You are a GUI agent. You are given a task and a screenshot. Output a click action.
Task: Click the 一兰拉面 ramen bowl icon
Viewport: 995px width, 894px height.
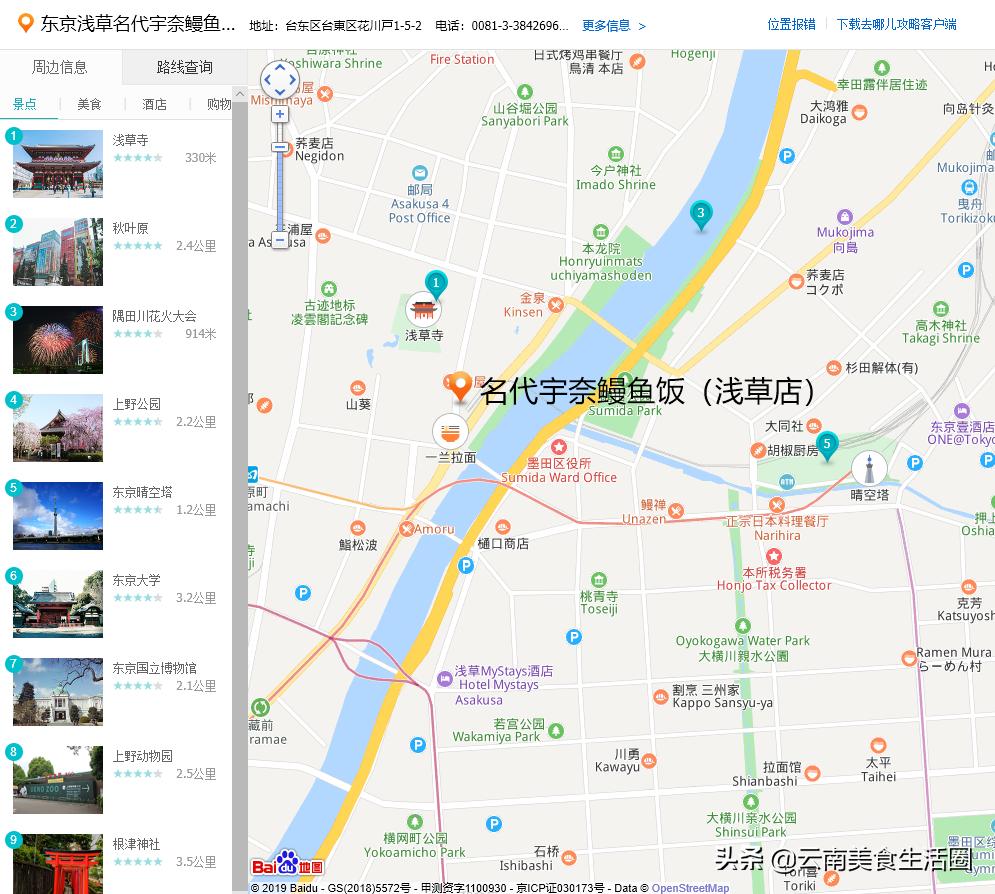[x=451, y=432]
